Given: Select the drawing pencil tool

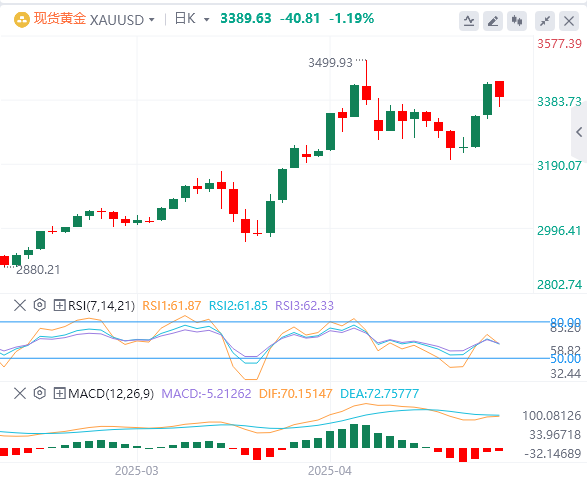Looking at the screenshot, I should tap(493, 21).
